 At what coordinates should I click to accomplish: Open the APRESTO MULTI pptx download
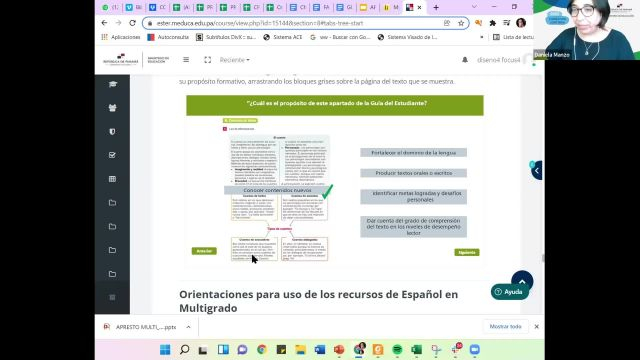pos(140,327)
